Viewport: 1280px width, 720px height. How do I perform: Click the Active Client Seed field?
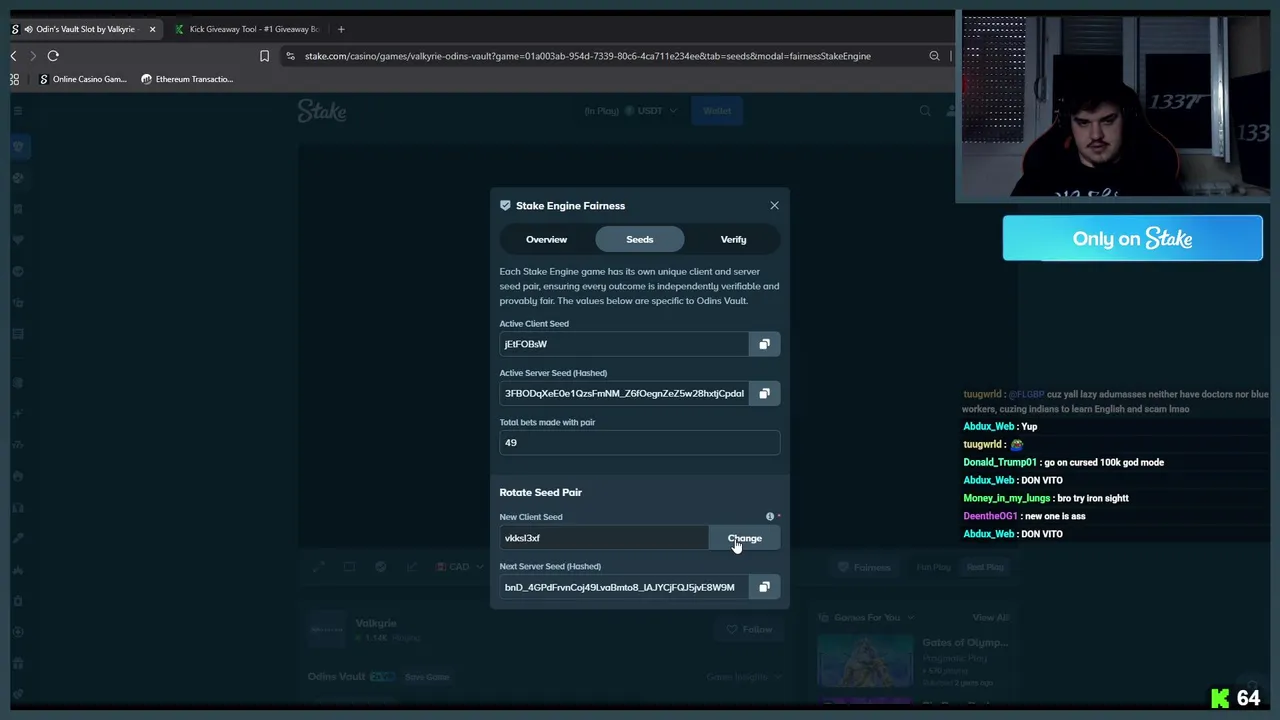624,344
